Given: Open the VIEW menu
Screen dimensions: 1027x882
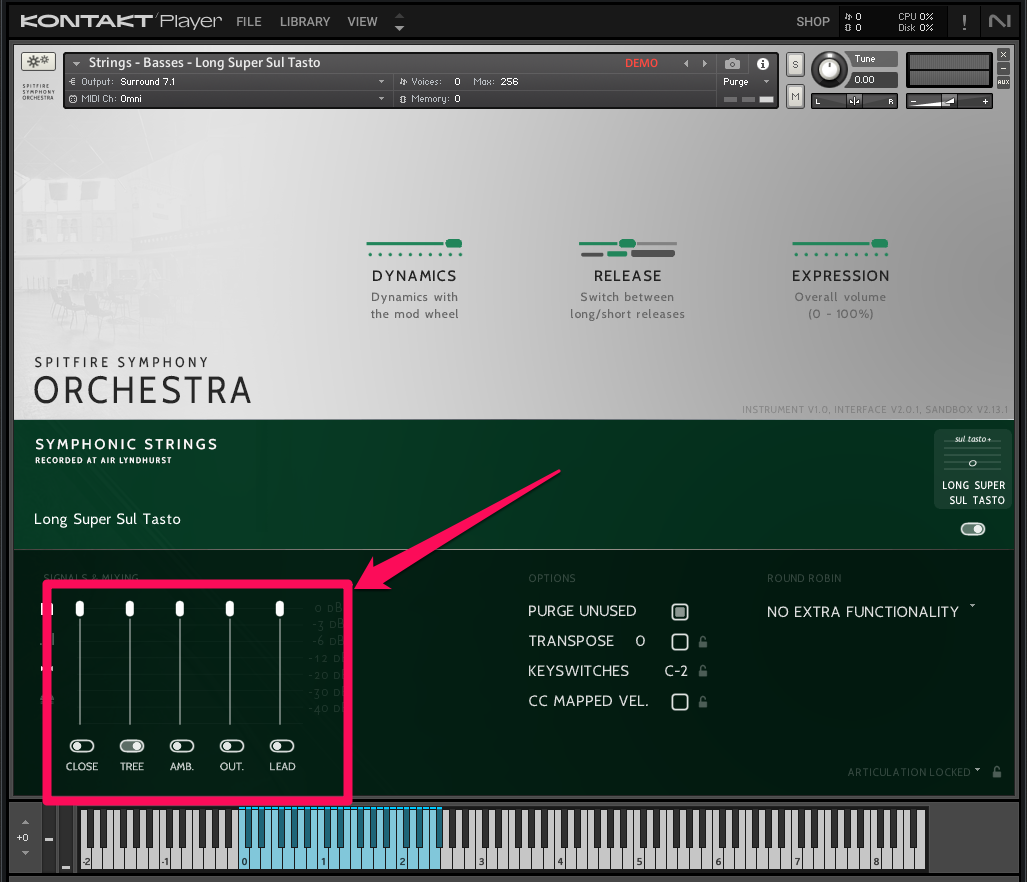Looking at the screenshot, I should [x=362, y=22].
